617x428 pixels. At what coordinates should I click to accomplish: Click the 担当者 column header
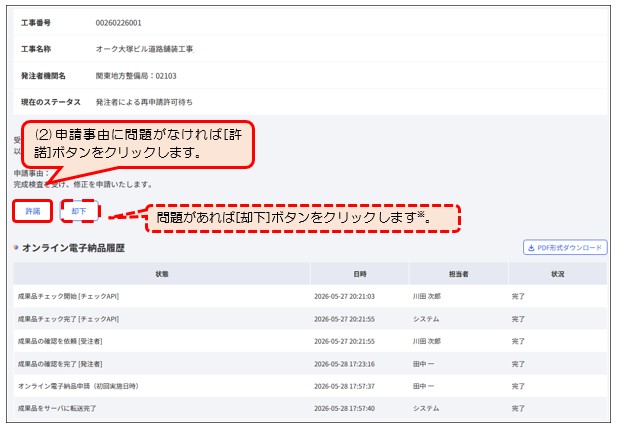tap(459, 274)
